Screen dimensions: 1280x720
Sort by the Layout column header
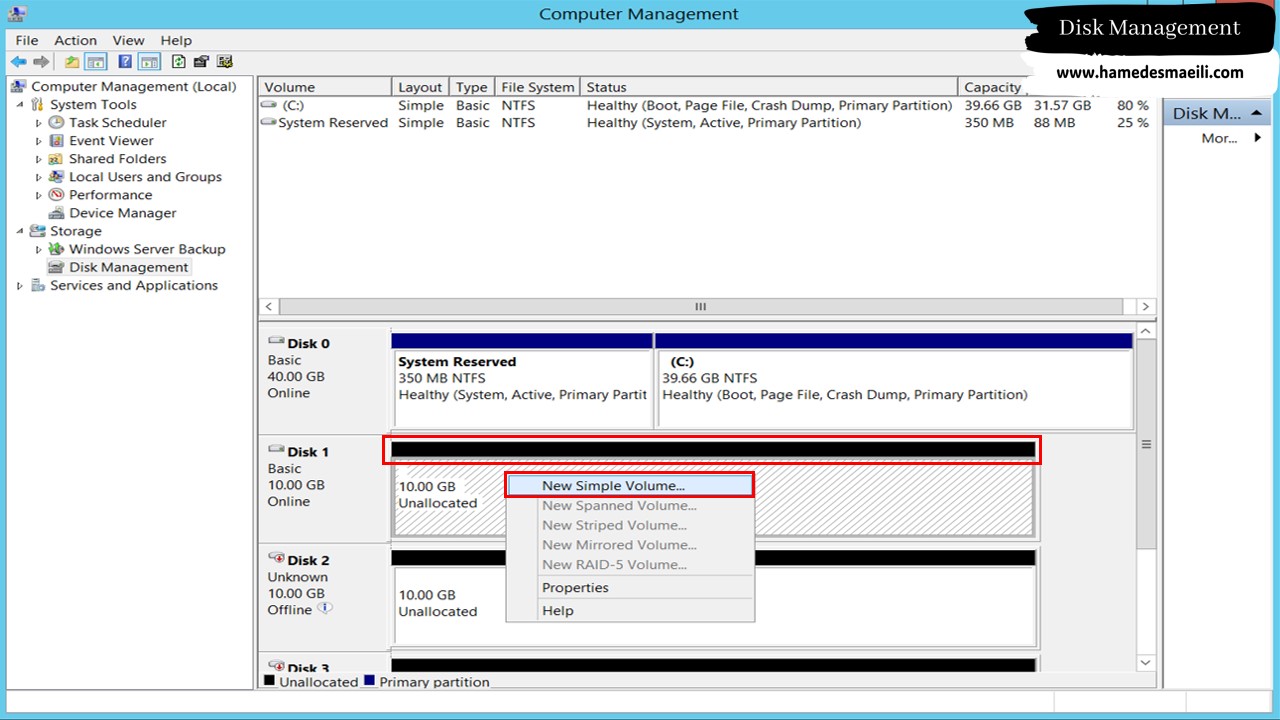tap(420, 87)
